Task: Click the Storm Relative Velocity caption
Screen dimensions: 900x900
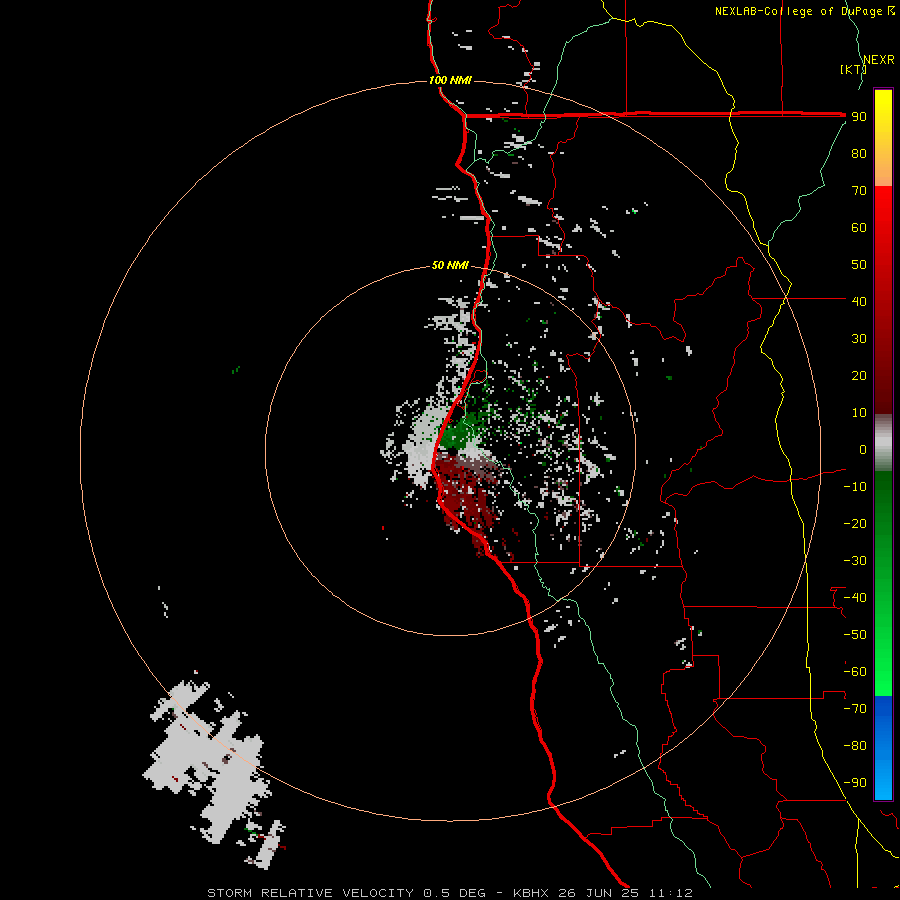Action: tap(450, 893)
